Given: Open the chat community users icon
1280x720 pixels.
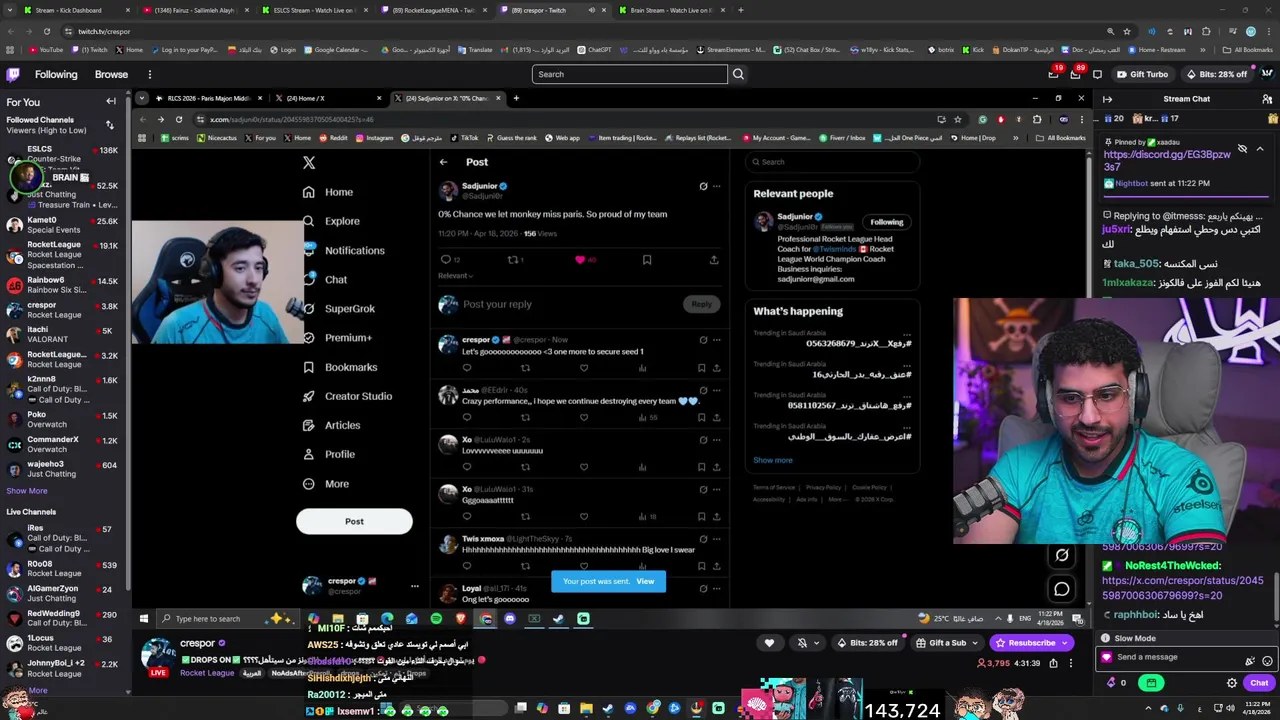Looking at the screenshot, I should click(x=1267, y=99).
